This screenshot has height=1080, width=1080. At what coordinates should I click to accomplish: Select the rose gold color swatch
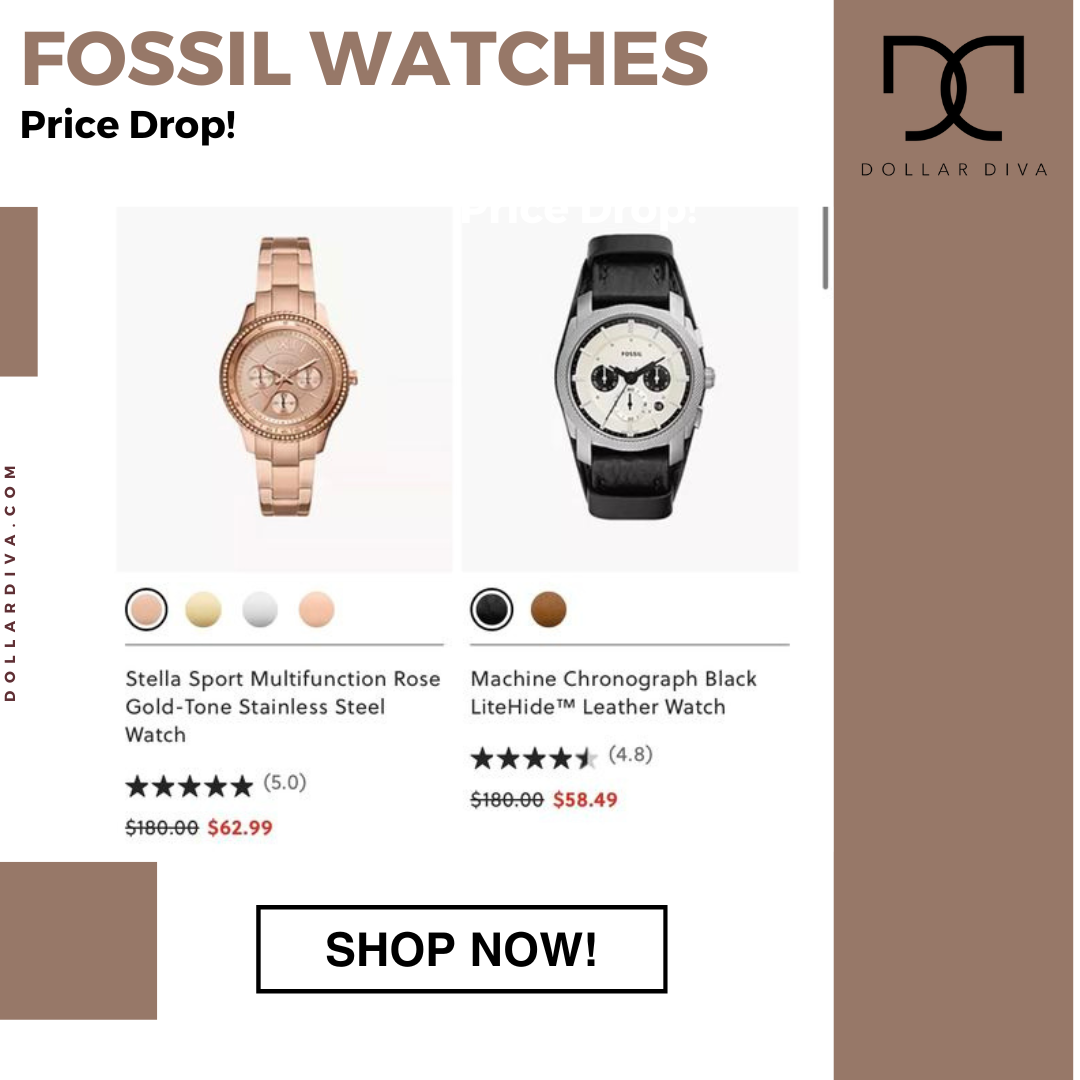[x=146, y=610]
